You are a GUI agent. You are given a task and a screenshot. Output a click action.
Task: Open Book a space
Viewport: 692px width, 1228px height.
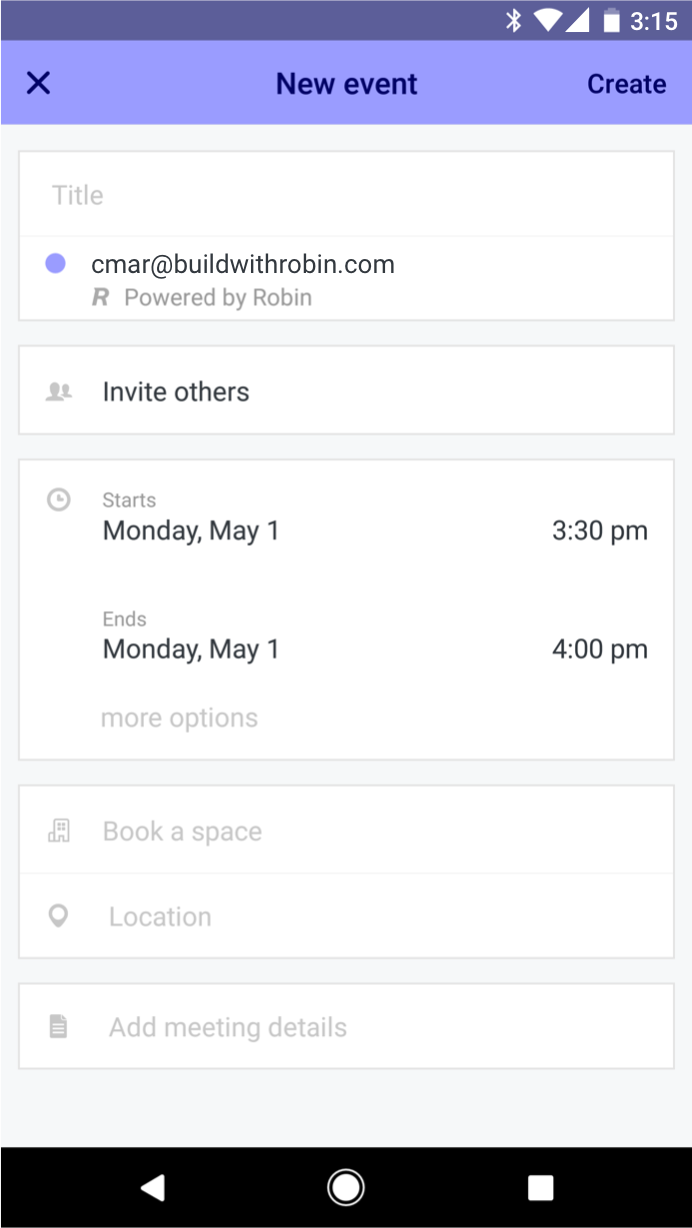pos(183,832)
